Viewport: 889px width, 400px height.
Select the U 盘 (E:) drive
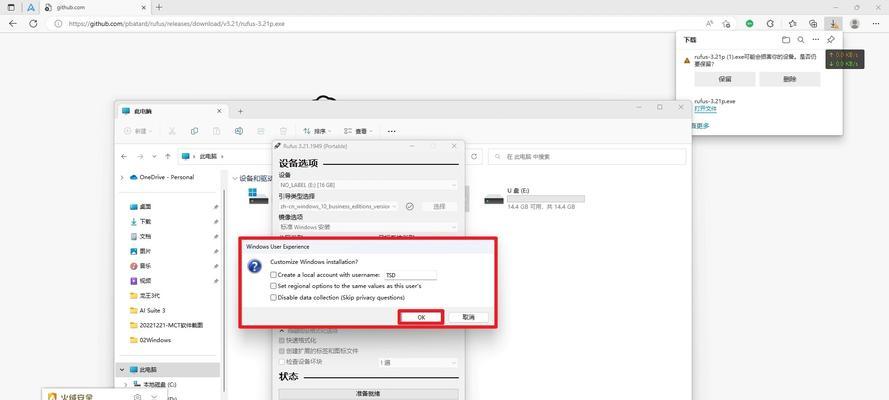point(534,199)
